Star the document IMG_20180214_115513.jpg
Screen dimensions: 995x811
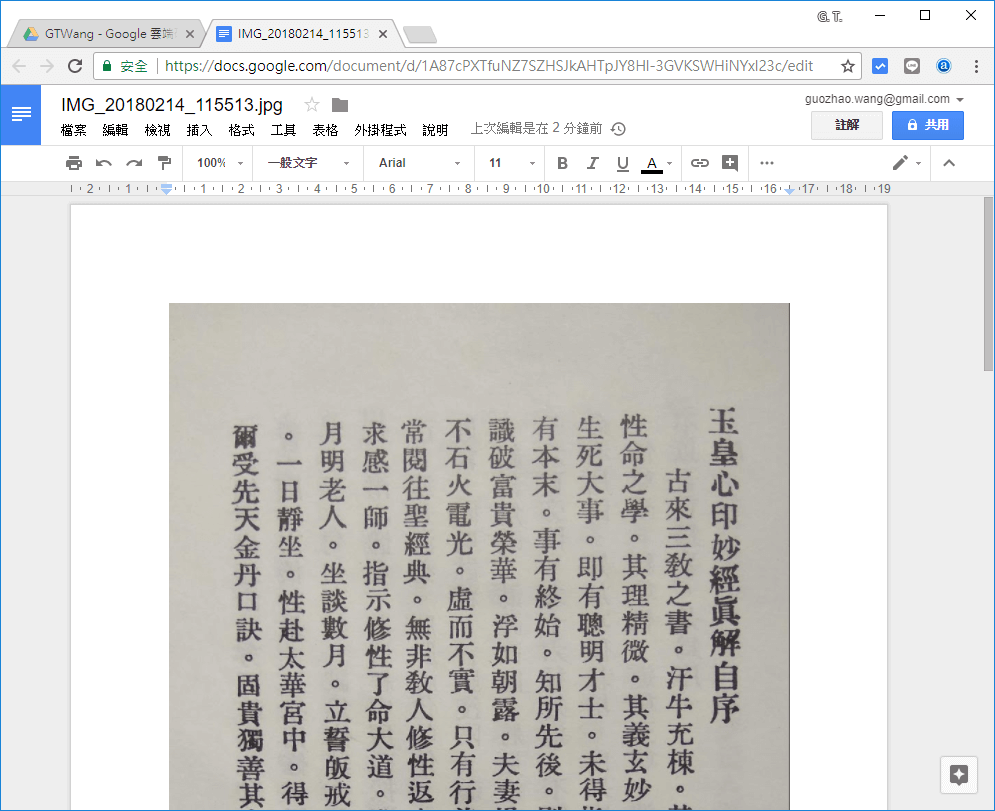tap(311, 104)
